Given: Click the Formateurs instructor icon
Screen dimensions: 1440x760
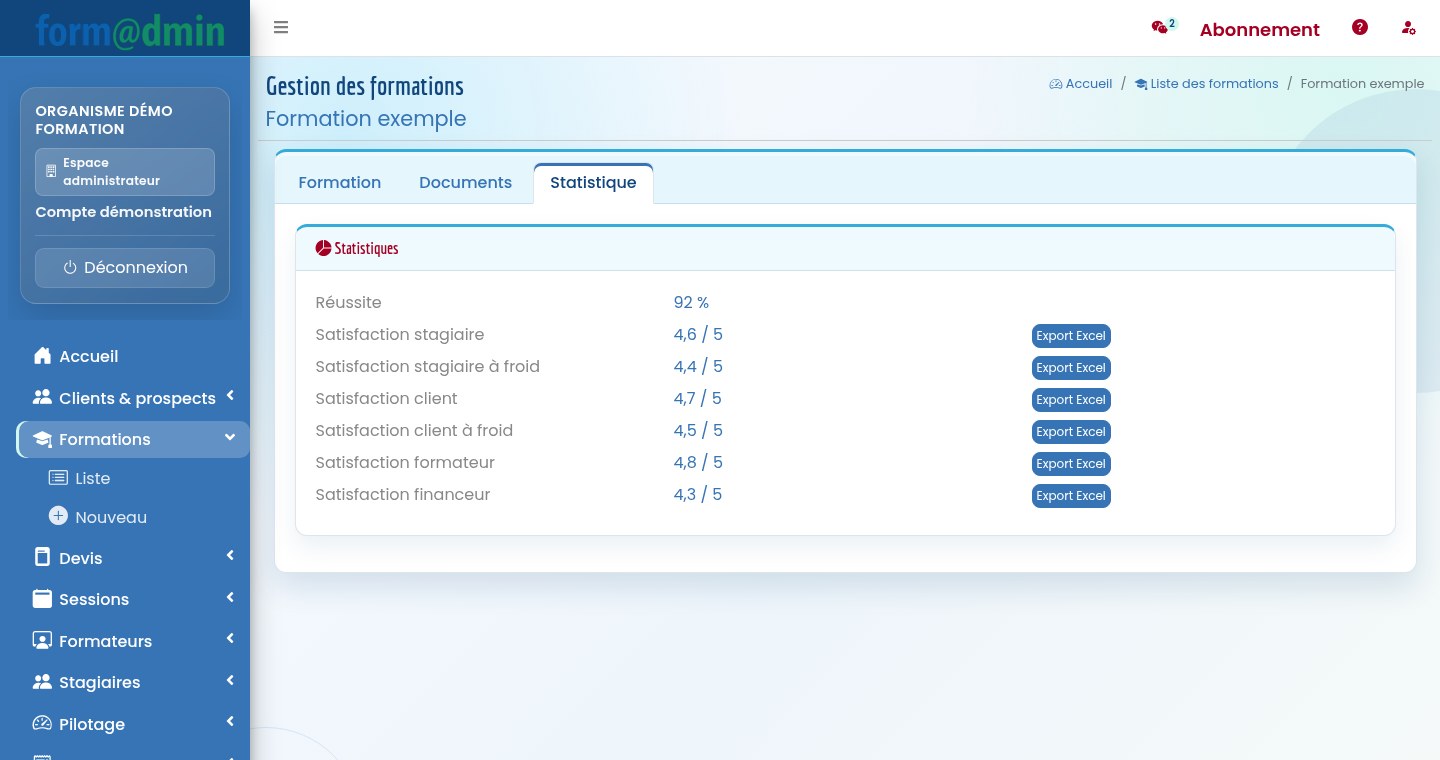Looking at the screenshot, I should [42, 640].
